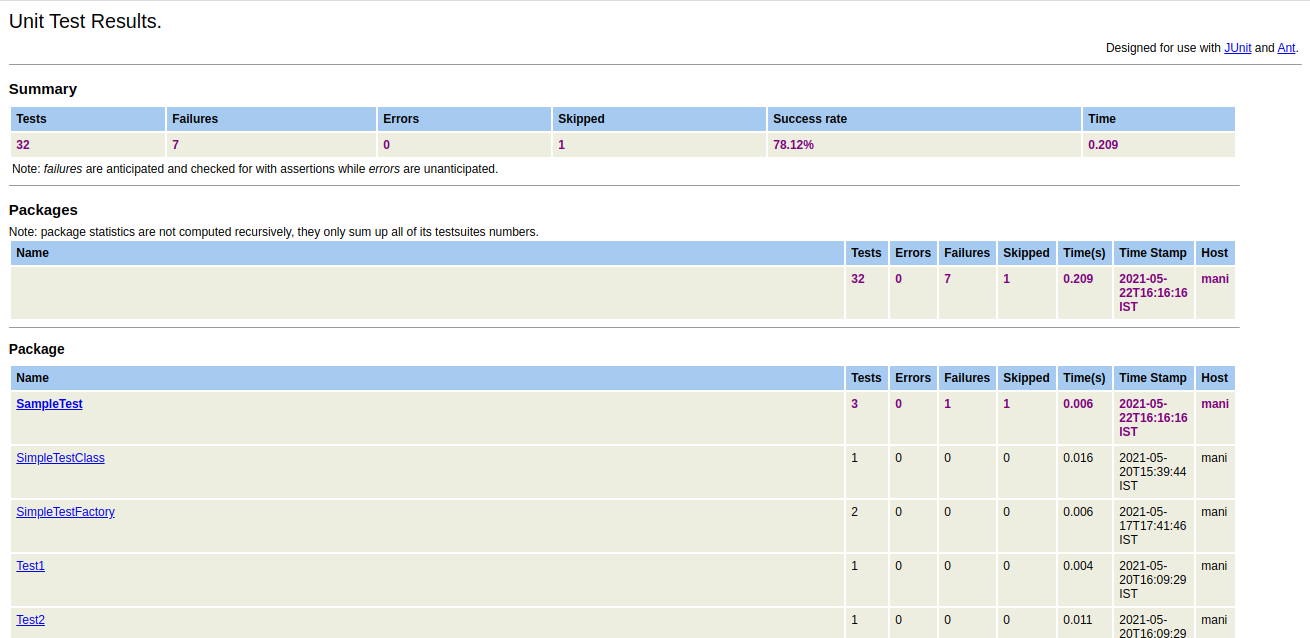Image resolution: width=1310 pixels, height=638 pixels.
Task: Open the JUnit hyperlink
Action: 1238,47
